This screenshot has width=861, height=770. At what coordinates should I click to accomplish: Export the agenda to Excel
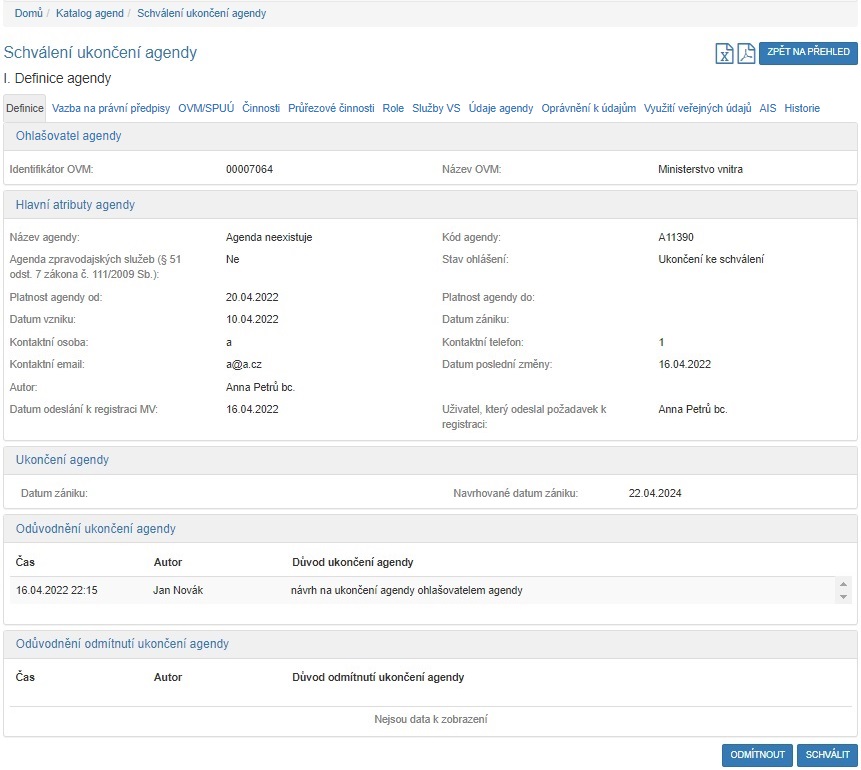click(724, 54)
